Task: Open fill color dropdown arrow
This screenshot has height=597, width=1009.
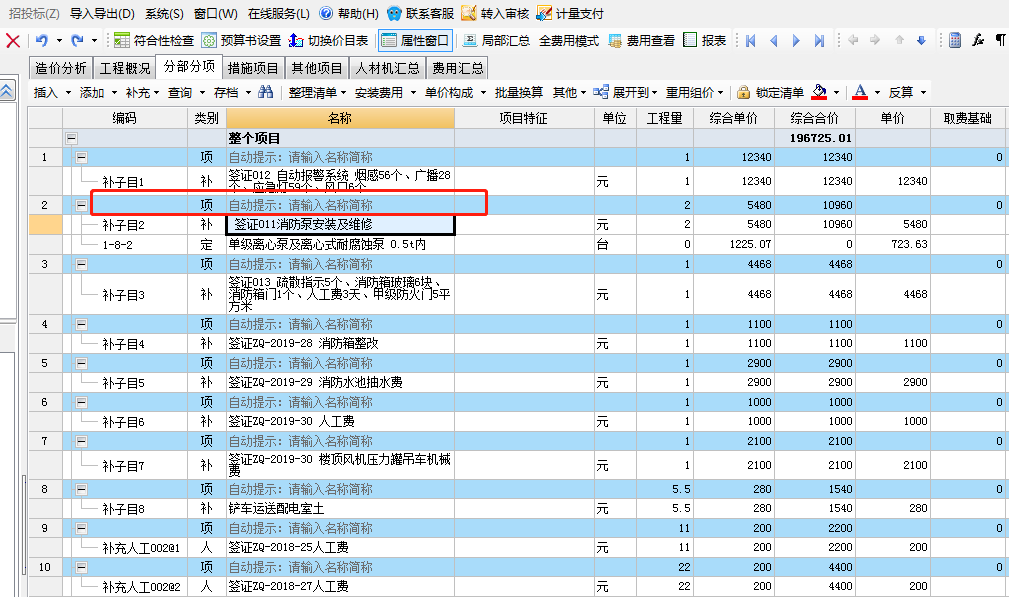Action: click(x=836, y=93)
